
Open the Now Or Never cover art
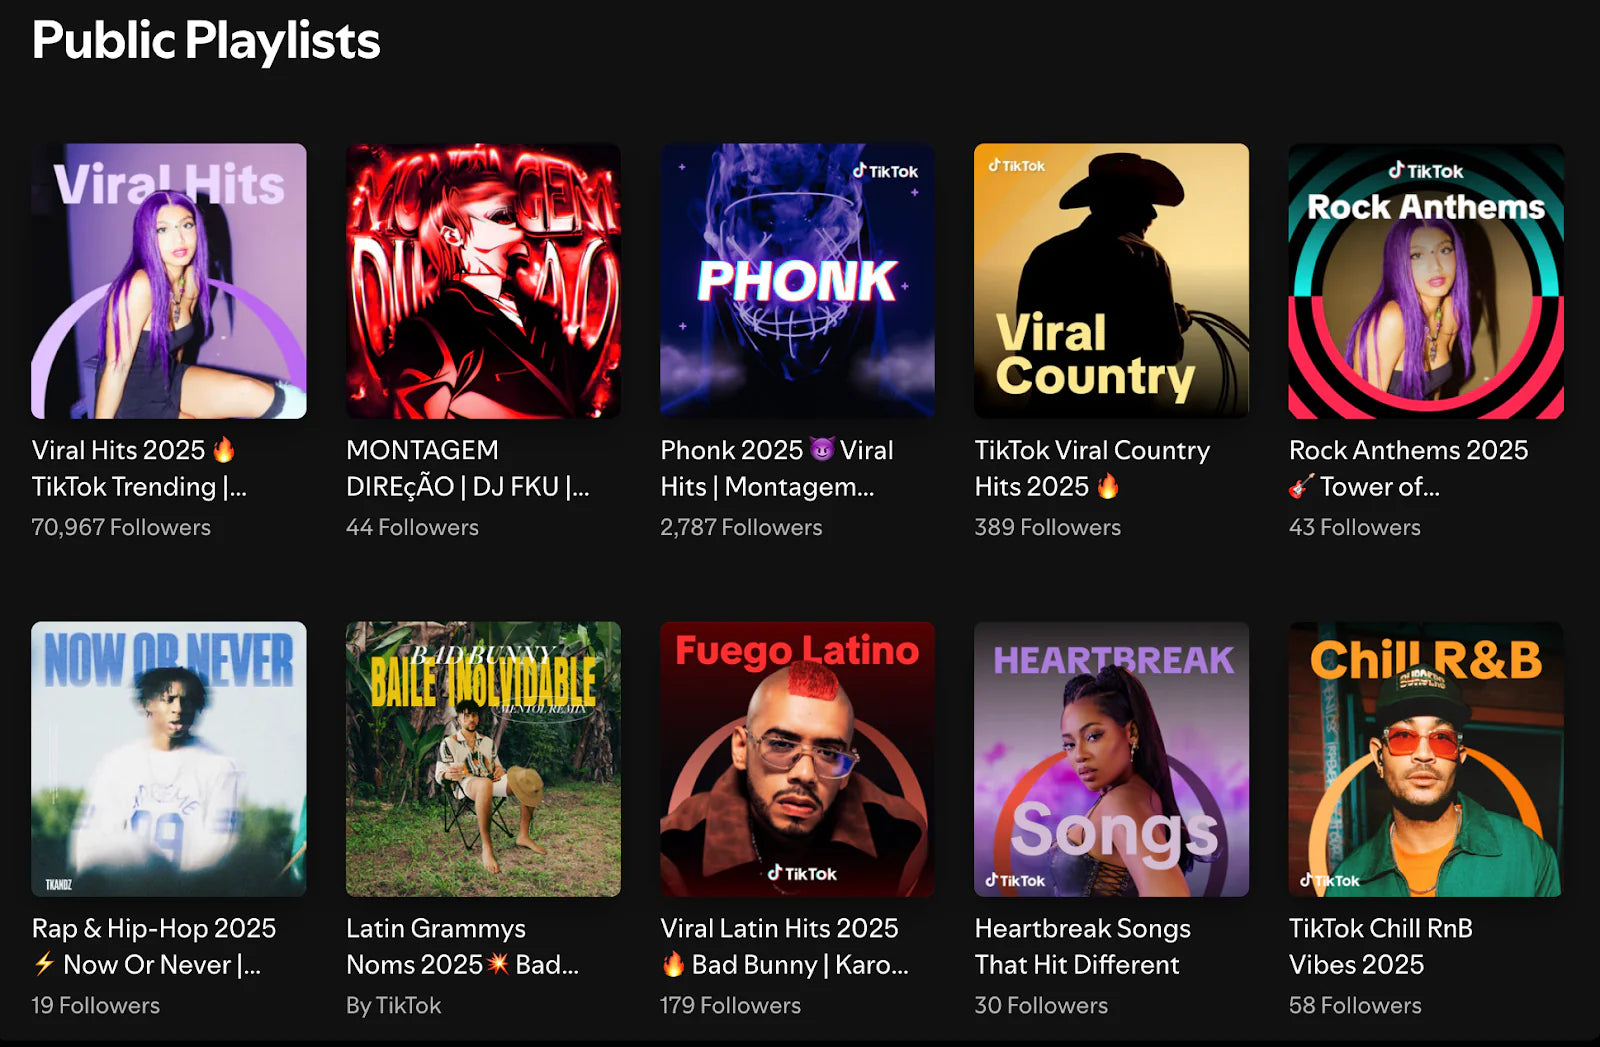click(168, 759)
